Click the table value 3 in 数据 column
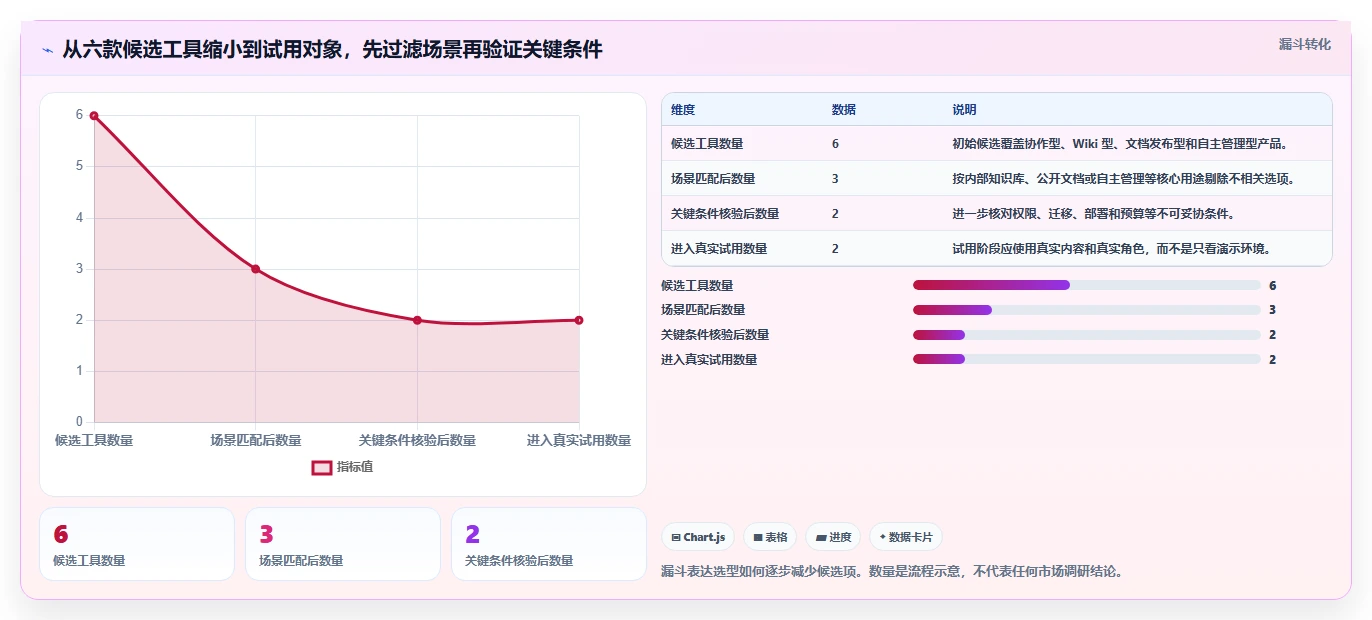 pos(835,179)
